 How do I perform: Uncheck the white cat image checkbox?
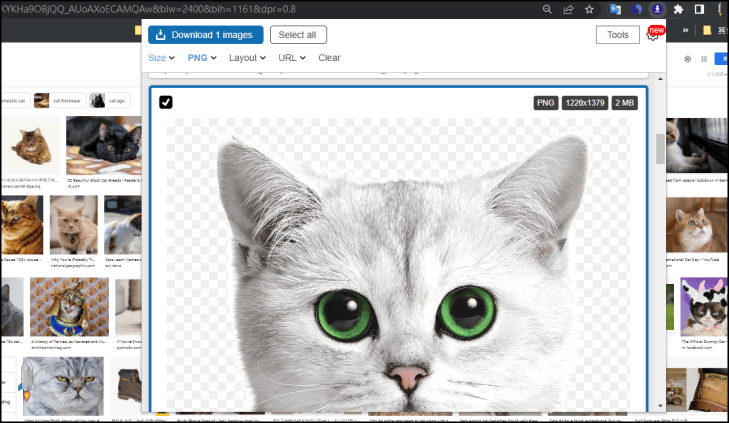pos(165,102)
